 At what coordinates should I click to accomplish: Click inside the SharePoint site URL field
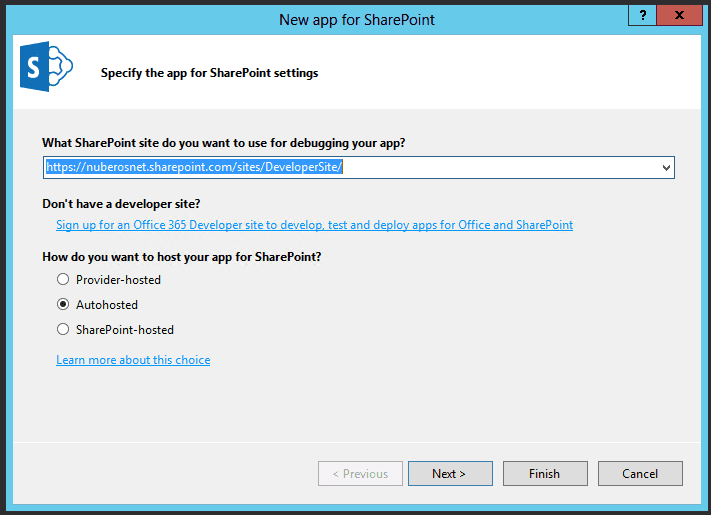pyautogui.click(x=351, y=168)
